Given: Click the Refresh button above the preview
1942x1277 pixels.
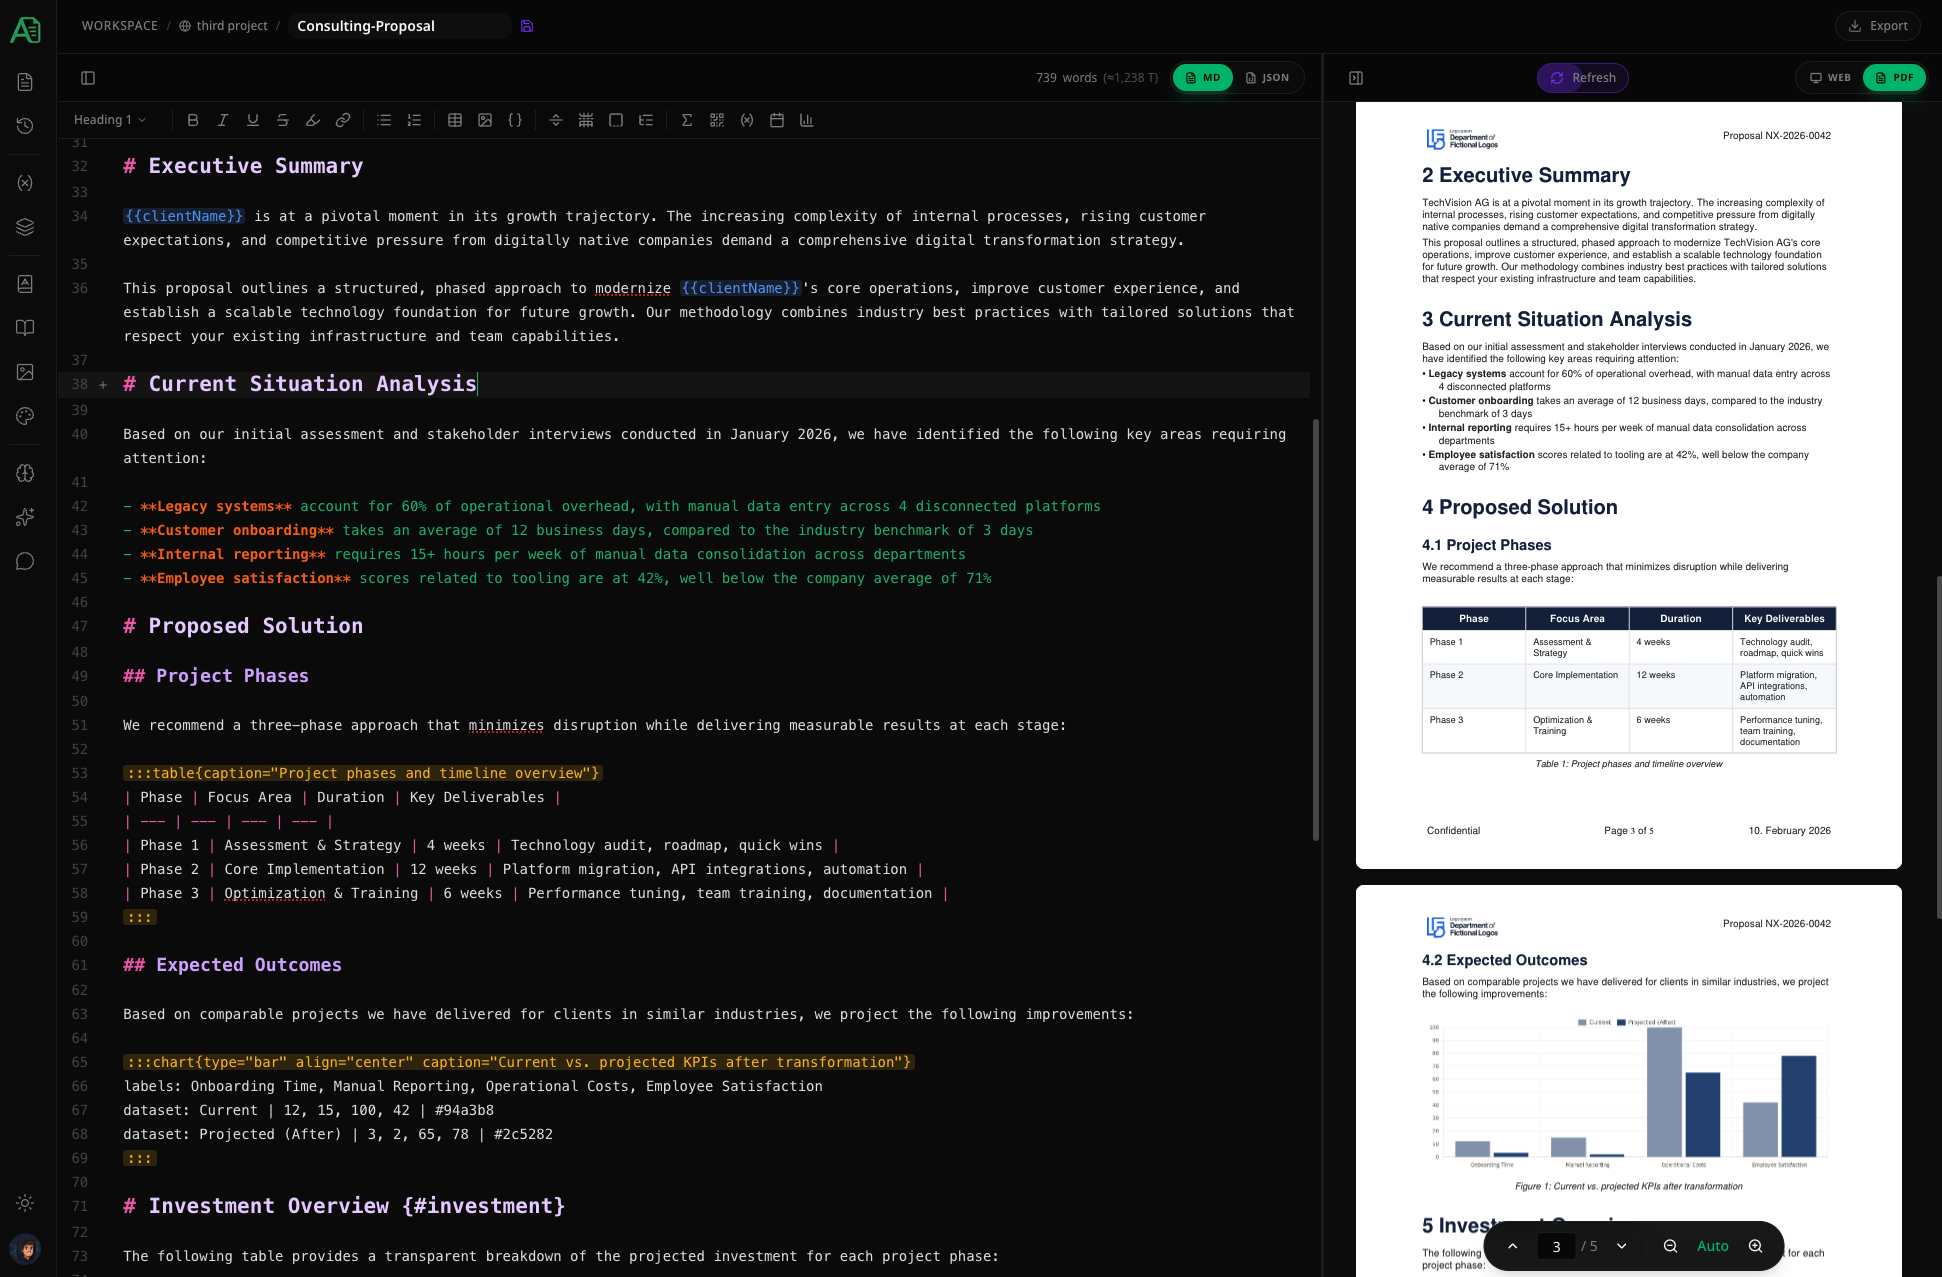Looking at the screenshot, I should click(1582, 77).
